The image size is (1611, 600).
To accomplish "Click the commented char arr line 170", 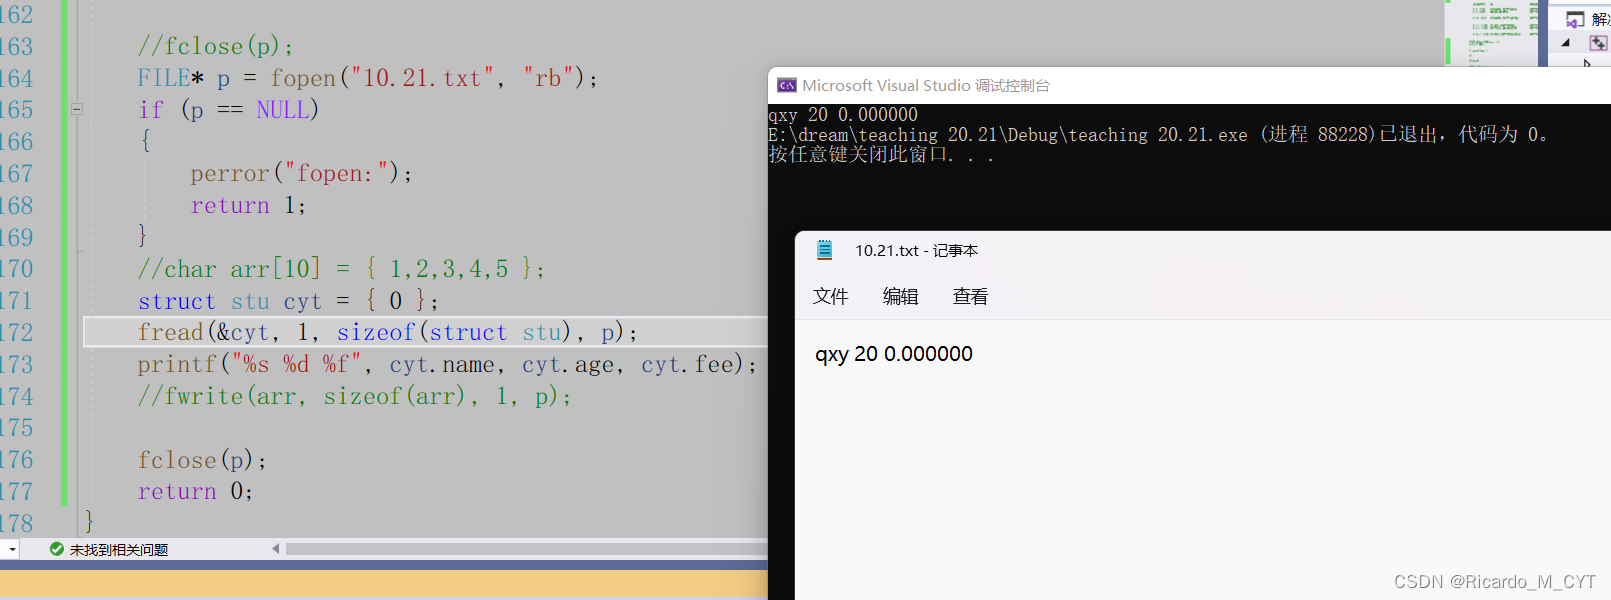I will coord(341,269).
